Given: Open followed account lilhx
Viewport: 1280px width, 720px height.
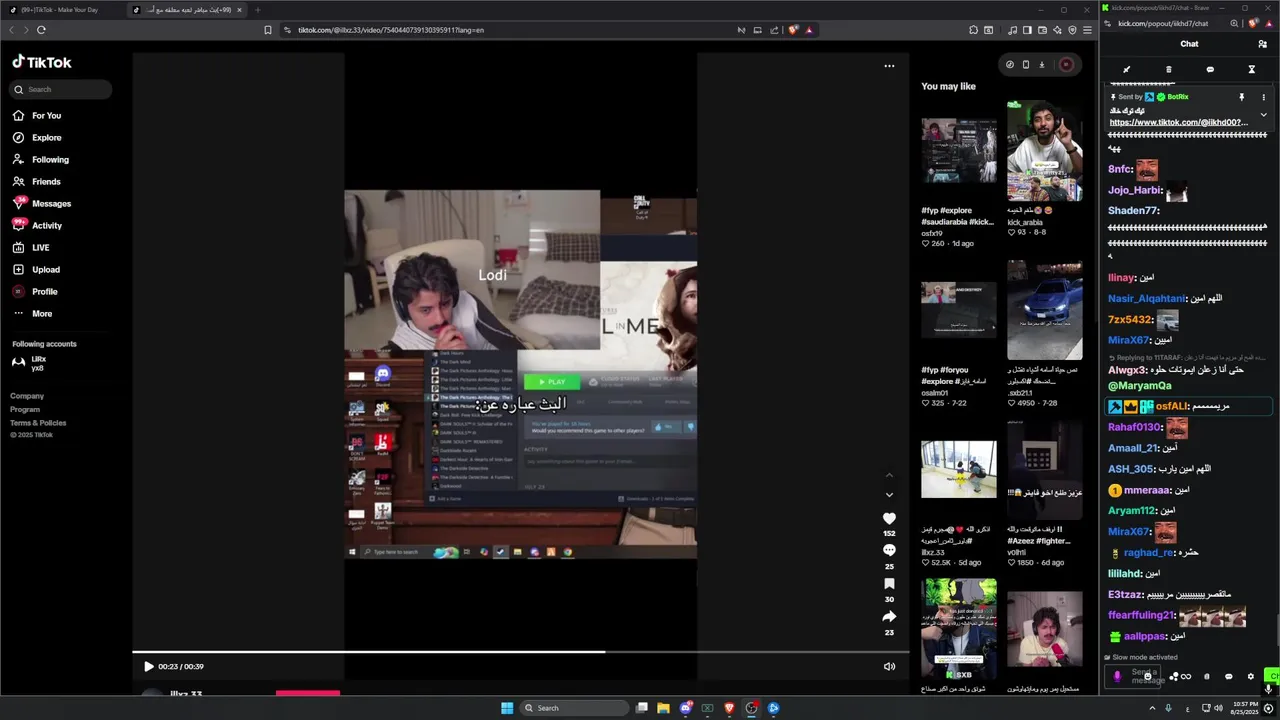Looking at the screenshot, I should click(30, 363).
